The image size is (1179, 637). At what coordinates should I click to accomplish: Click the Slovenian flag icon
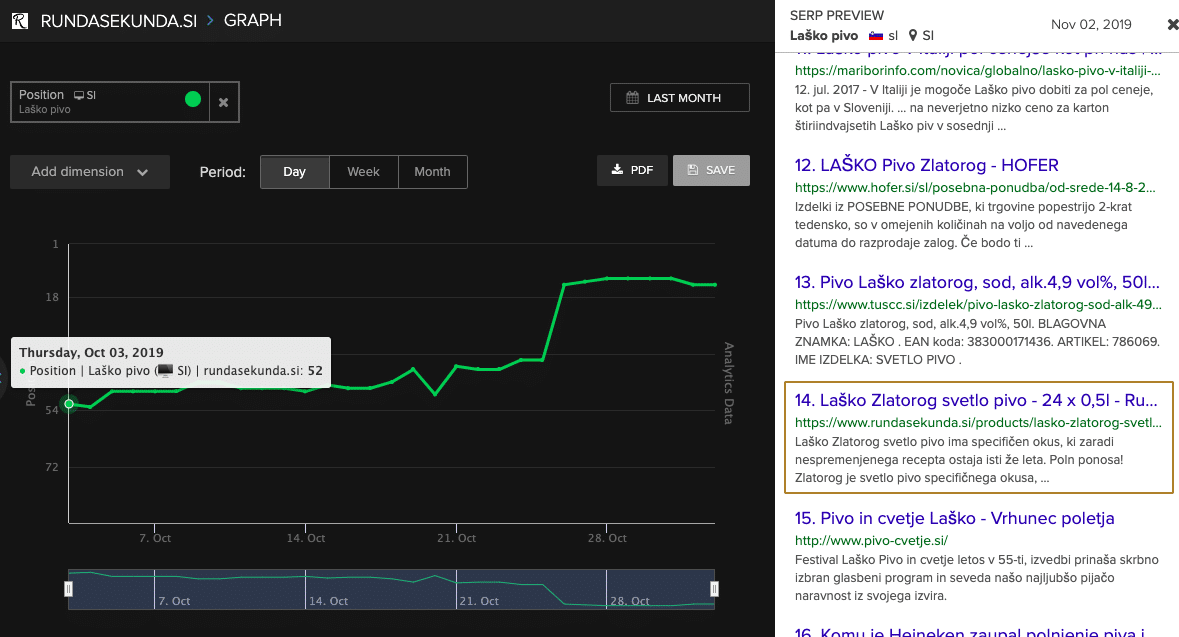tap(876, 35)
